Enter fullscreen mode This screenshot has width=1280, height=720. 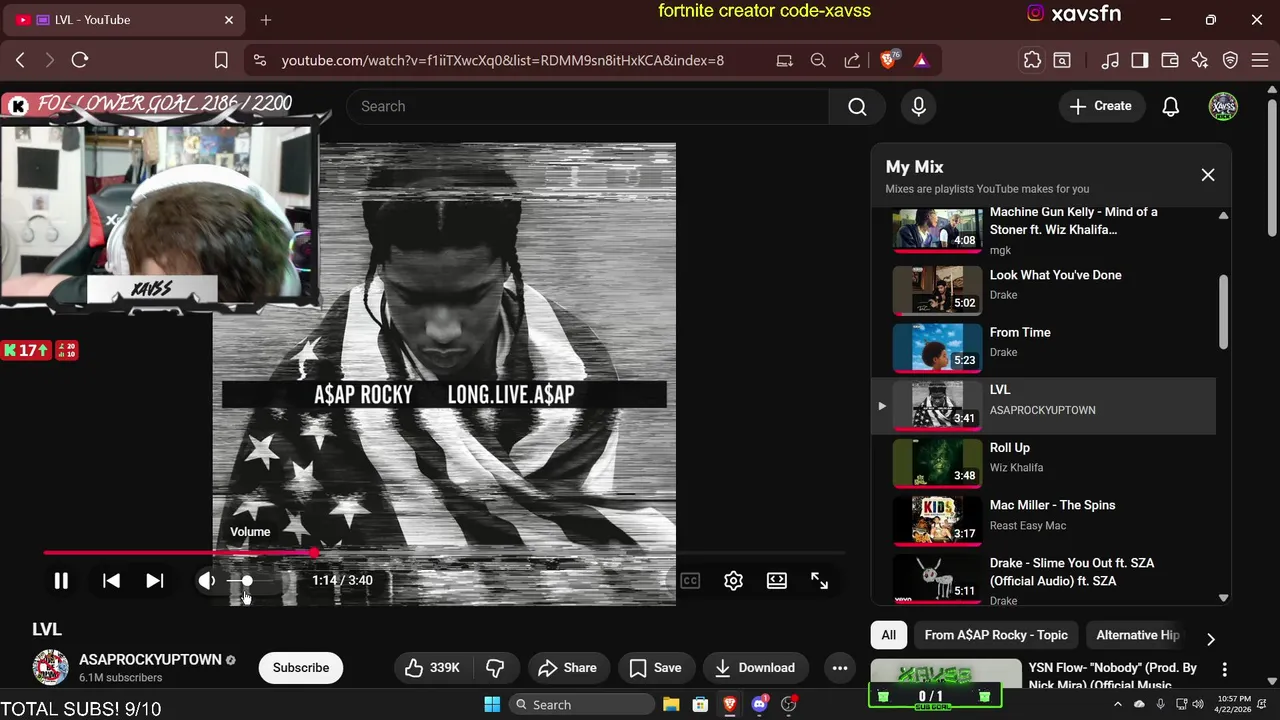(819, 580)
